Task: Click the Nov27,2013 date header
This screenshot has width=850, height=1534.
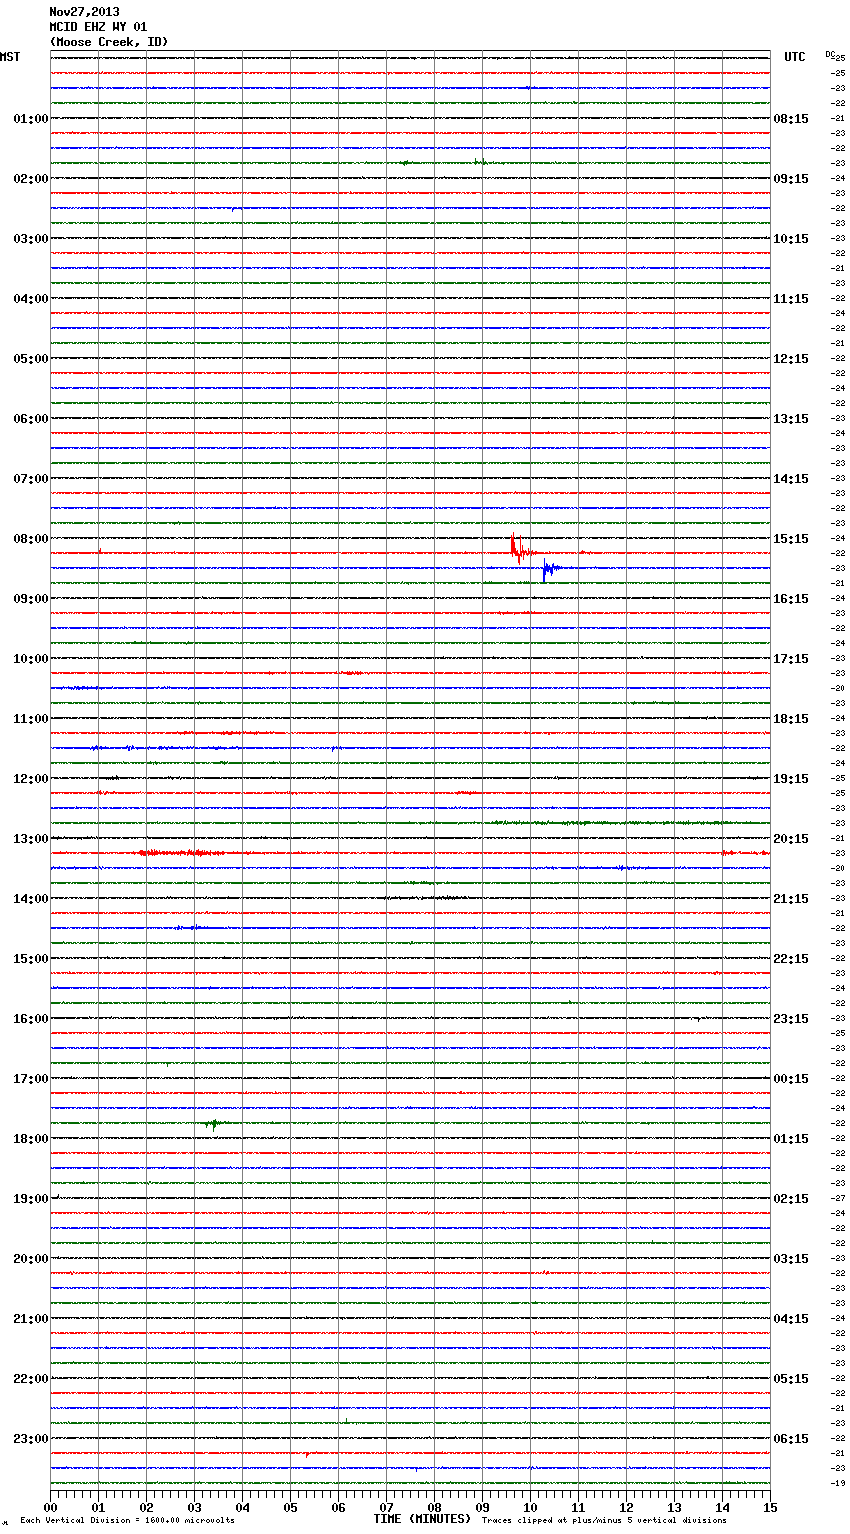Action: (x=84, y=12)
